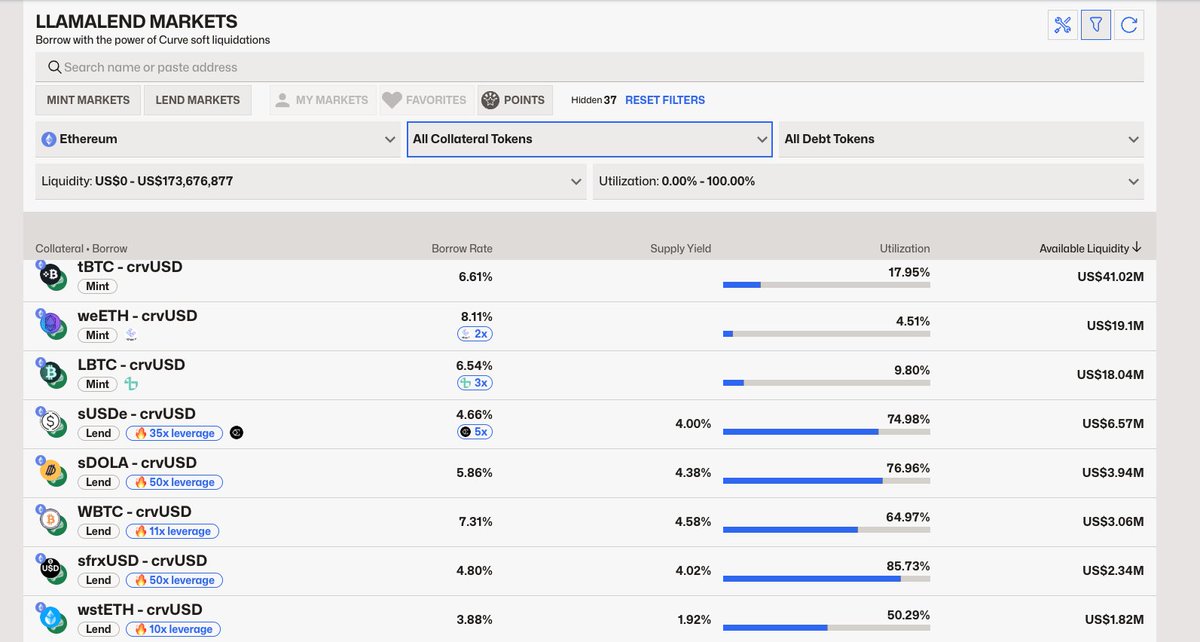The width and height of the screenshot is (1200, 642).
Task: Click the Reset Filters link
Action: pyautogui.click(x=665, y=100)
